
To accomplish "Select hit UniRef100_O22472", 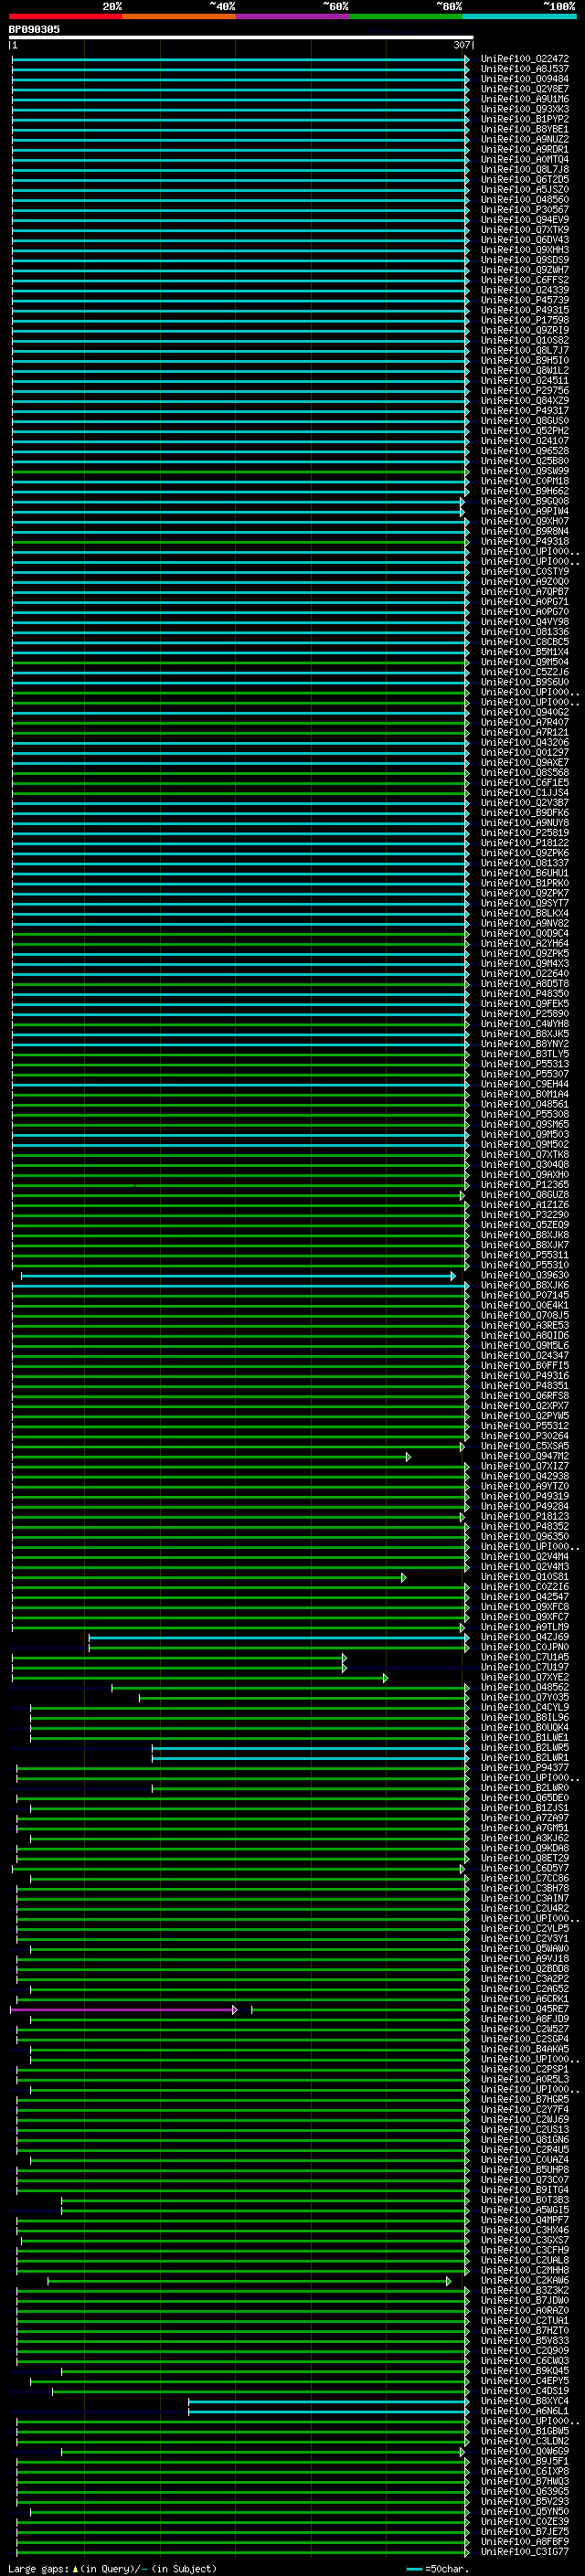I will click(x=525, y=59).
